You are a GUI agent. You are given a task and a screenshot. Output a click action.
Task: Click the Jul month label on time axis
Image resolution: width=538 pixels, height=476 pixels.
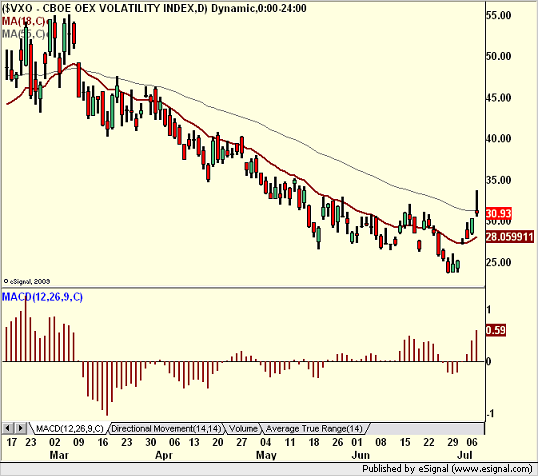tap(465, 455)
